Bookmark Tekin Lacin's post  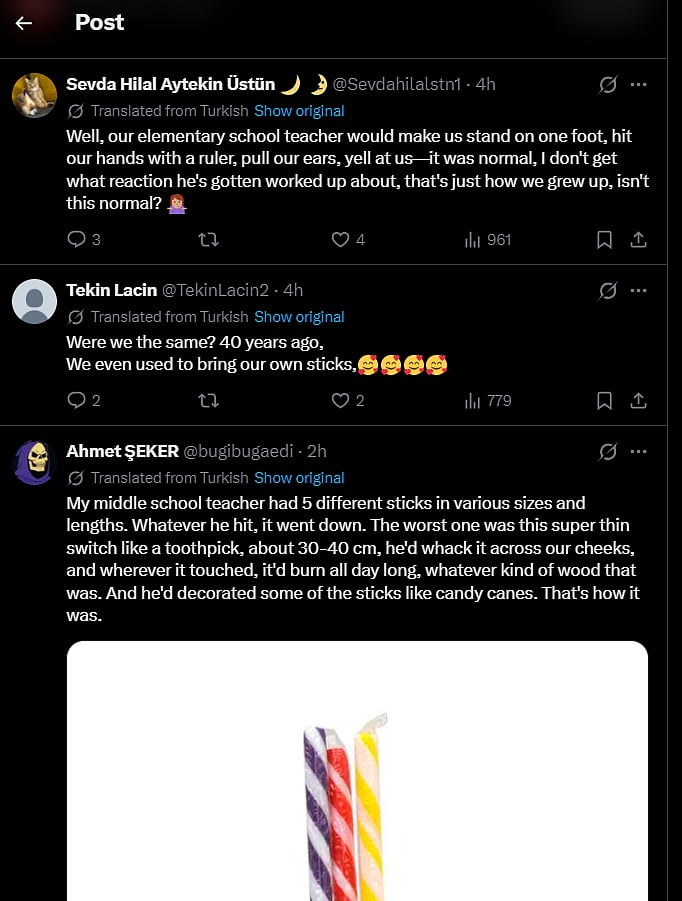[605, 400]
